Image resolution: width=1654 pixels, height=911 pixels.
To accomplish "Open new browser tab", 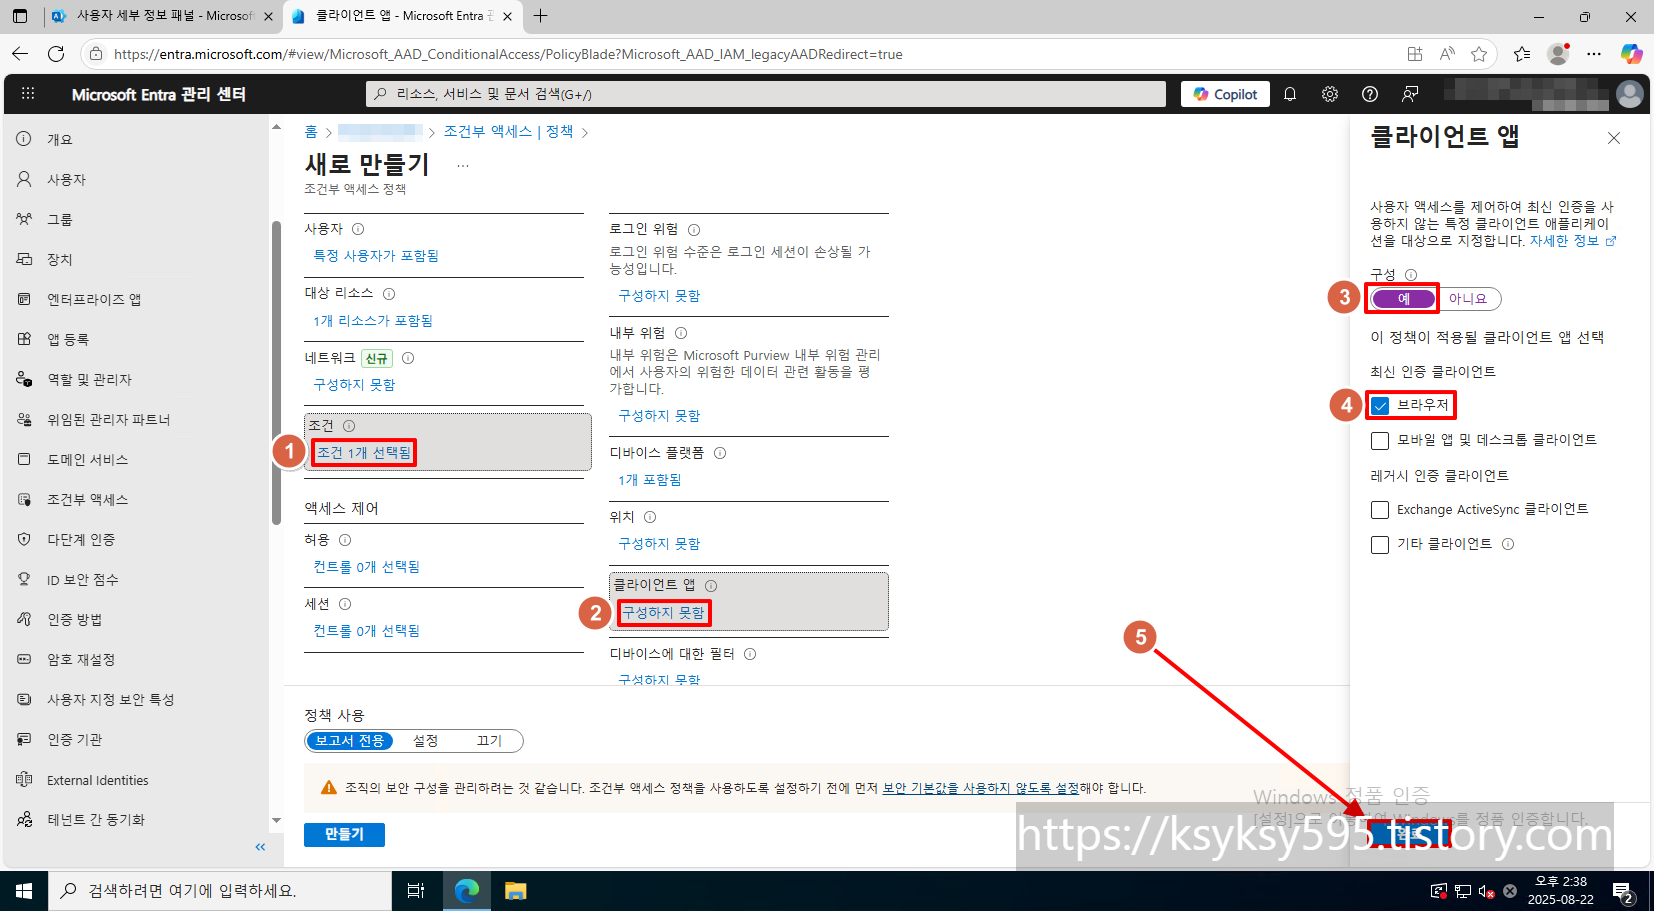I will pyautogui.click(x=541, y=16).
